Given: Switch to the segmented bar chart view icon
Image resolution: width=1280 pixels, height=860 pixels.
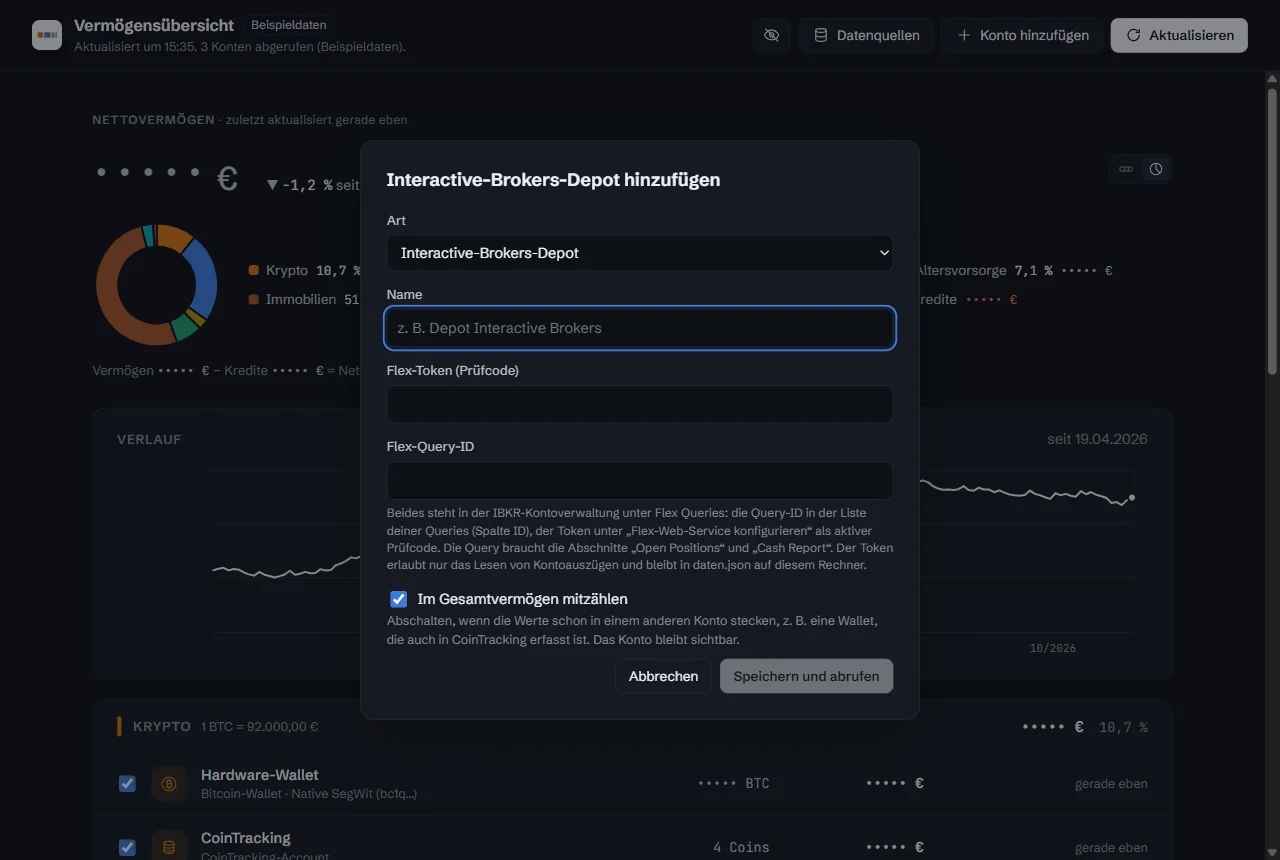Looking at the screenshot, I should [x=1126, y=169].
